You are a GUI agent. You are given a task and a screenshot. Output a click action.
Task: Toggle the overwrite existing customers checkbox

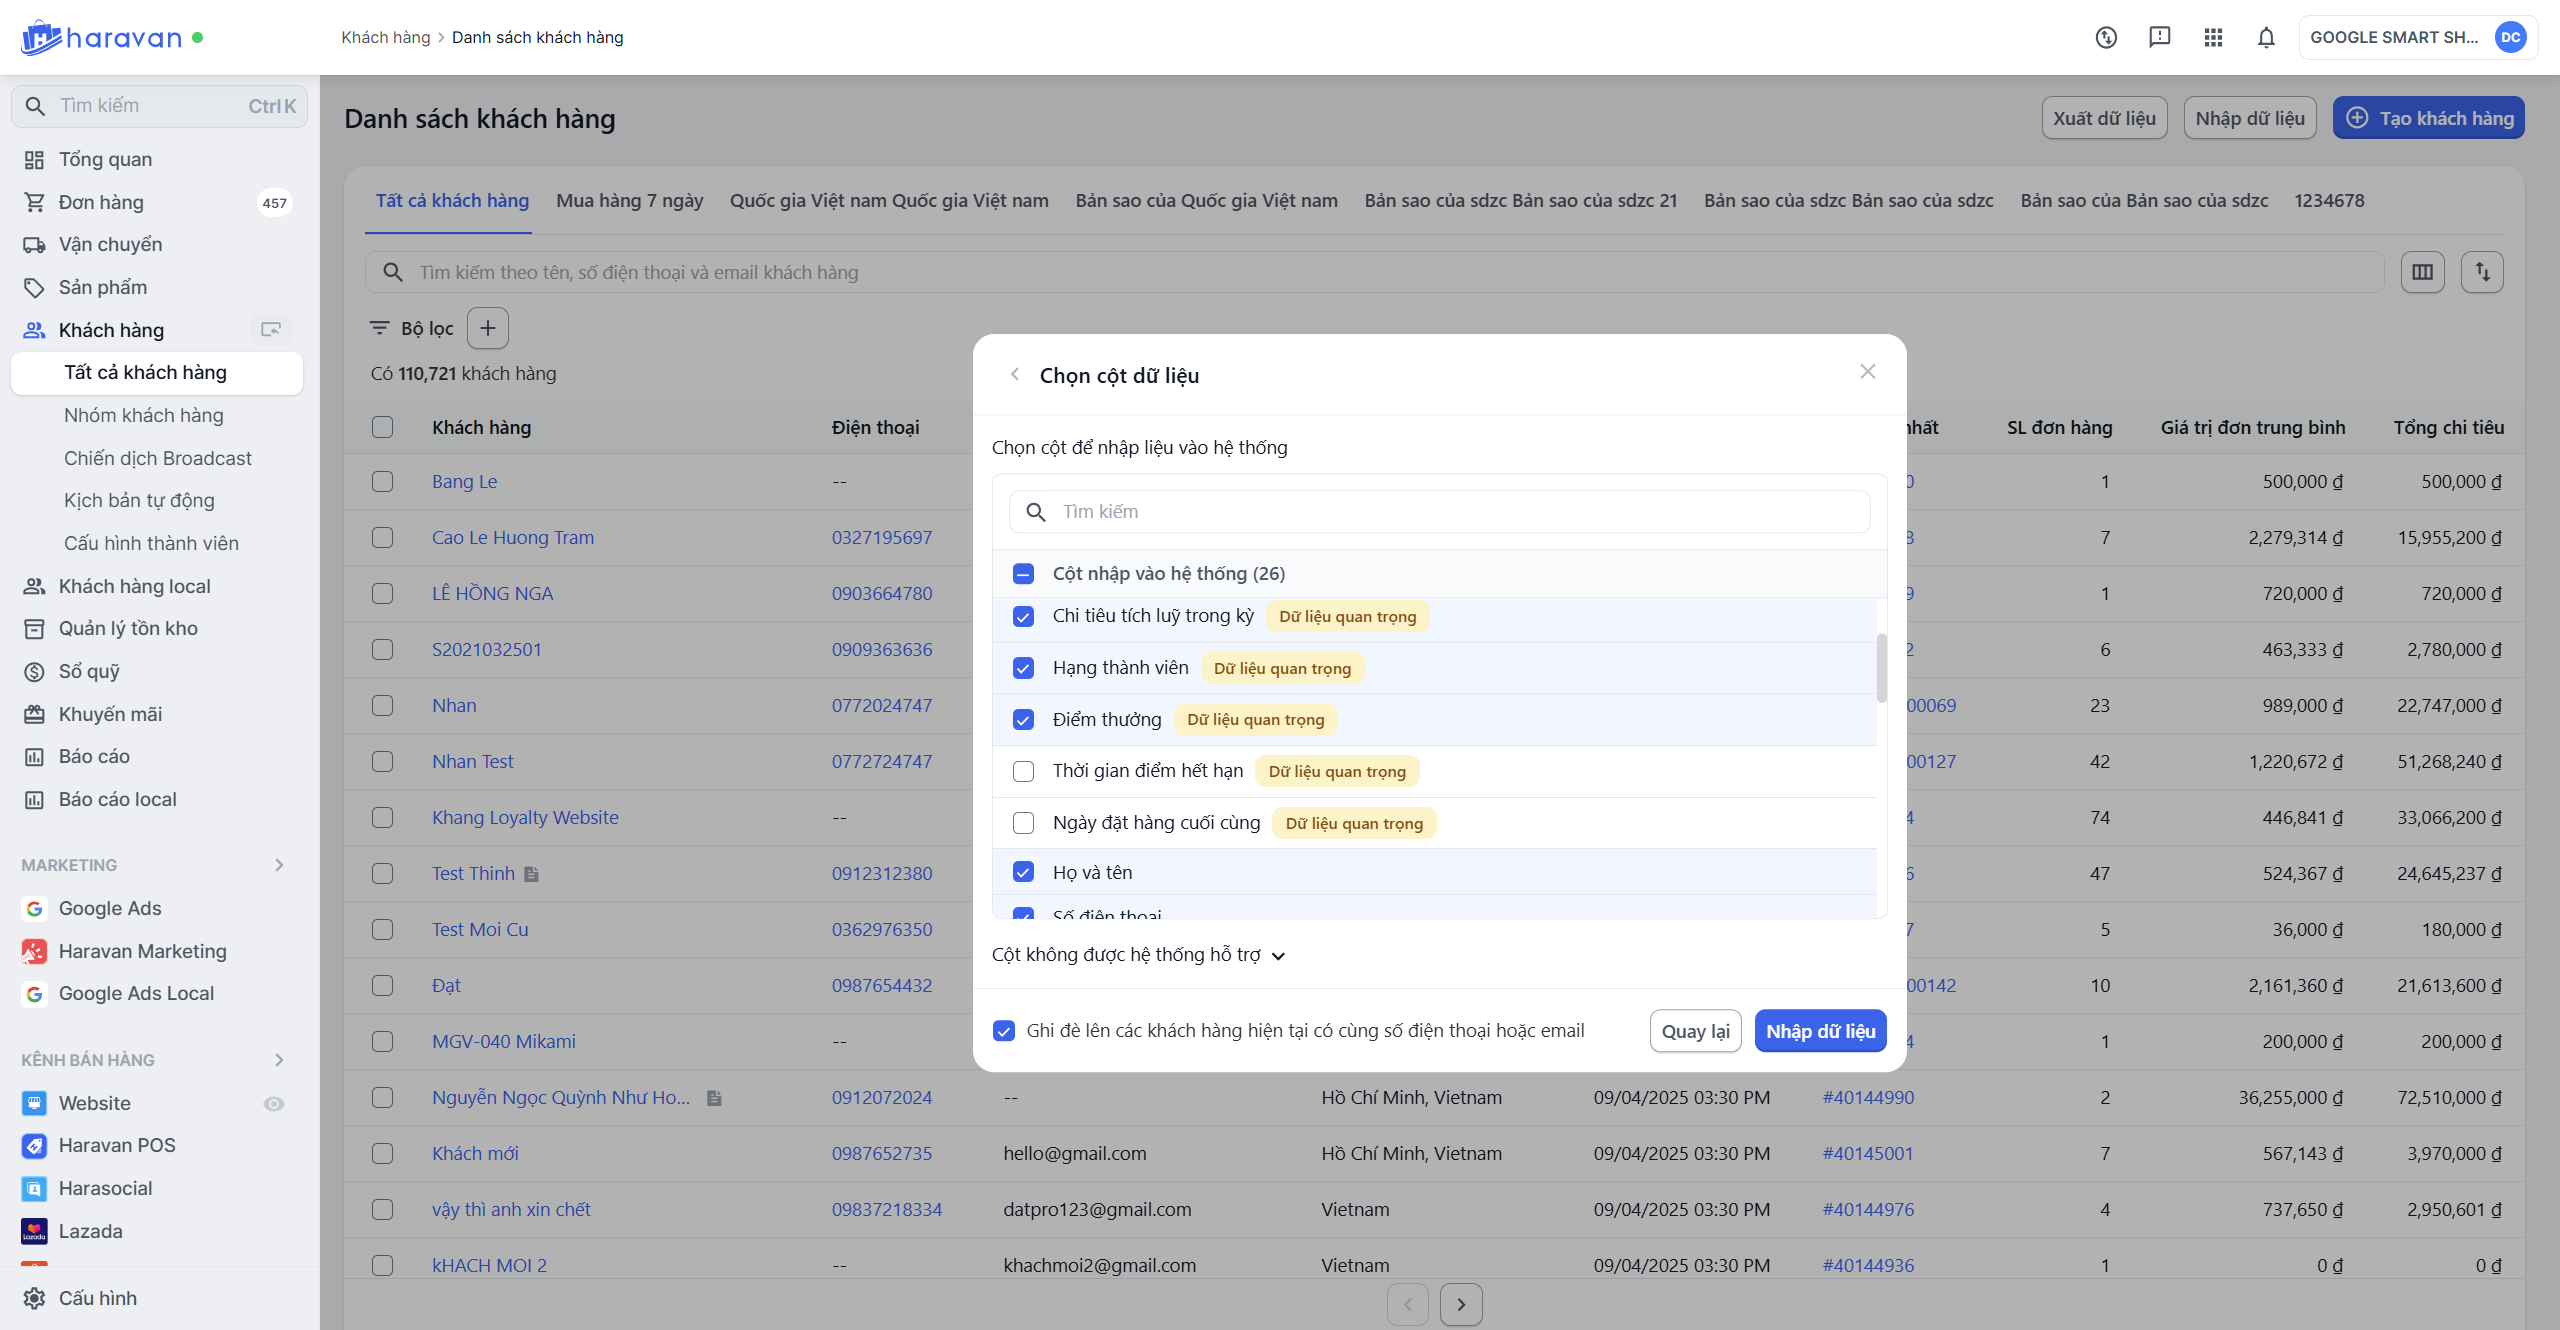[x=1004, y=1031]
